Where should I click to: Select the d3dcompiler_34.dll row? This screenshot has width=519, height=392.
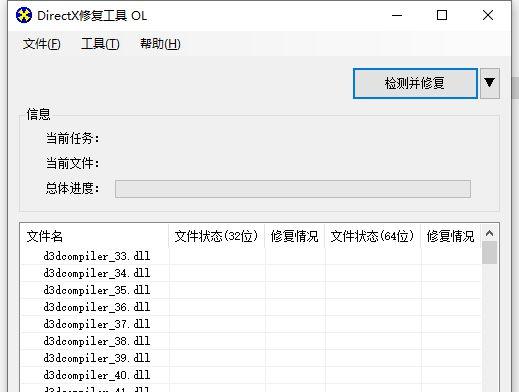click(x=251, y=273)
